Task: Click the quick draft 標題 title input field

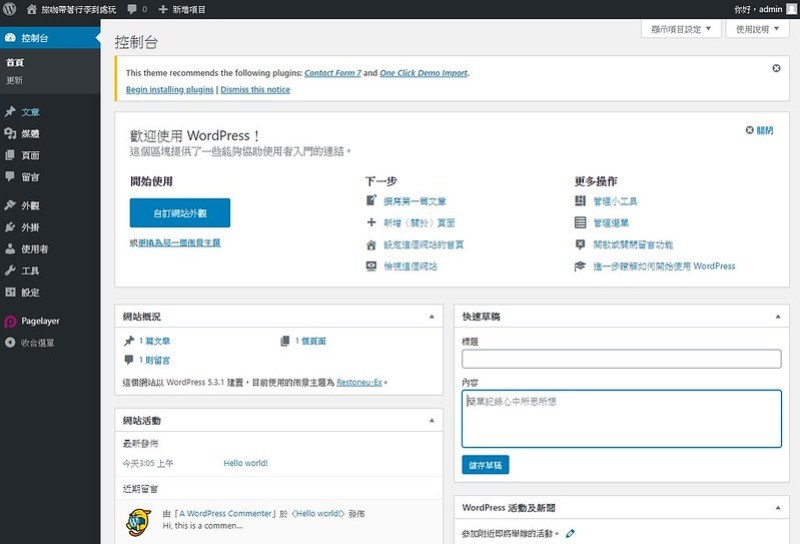Action: pos(621,359)
